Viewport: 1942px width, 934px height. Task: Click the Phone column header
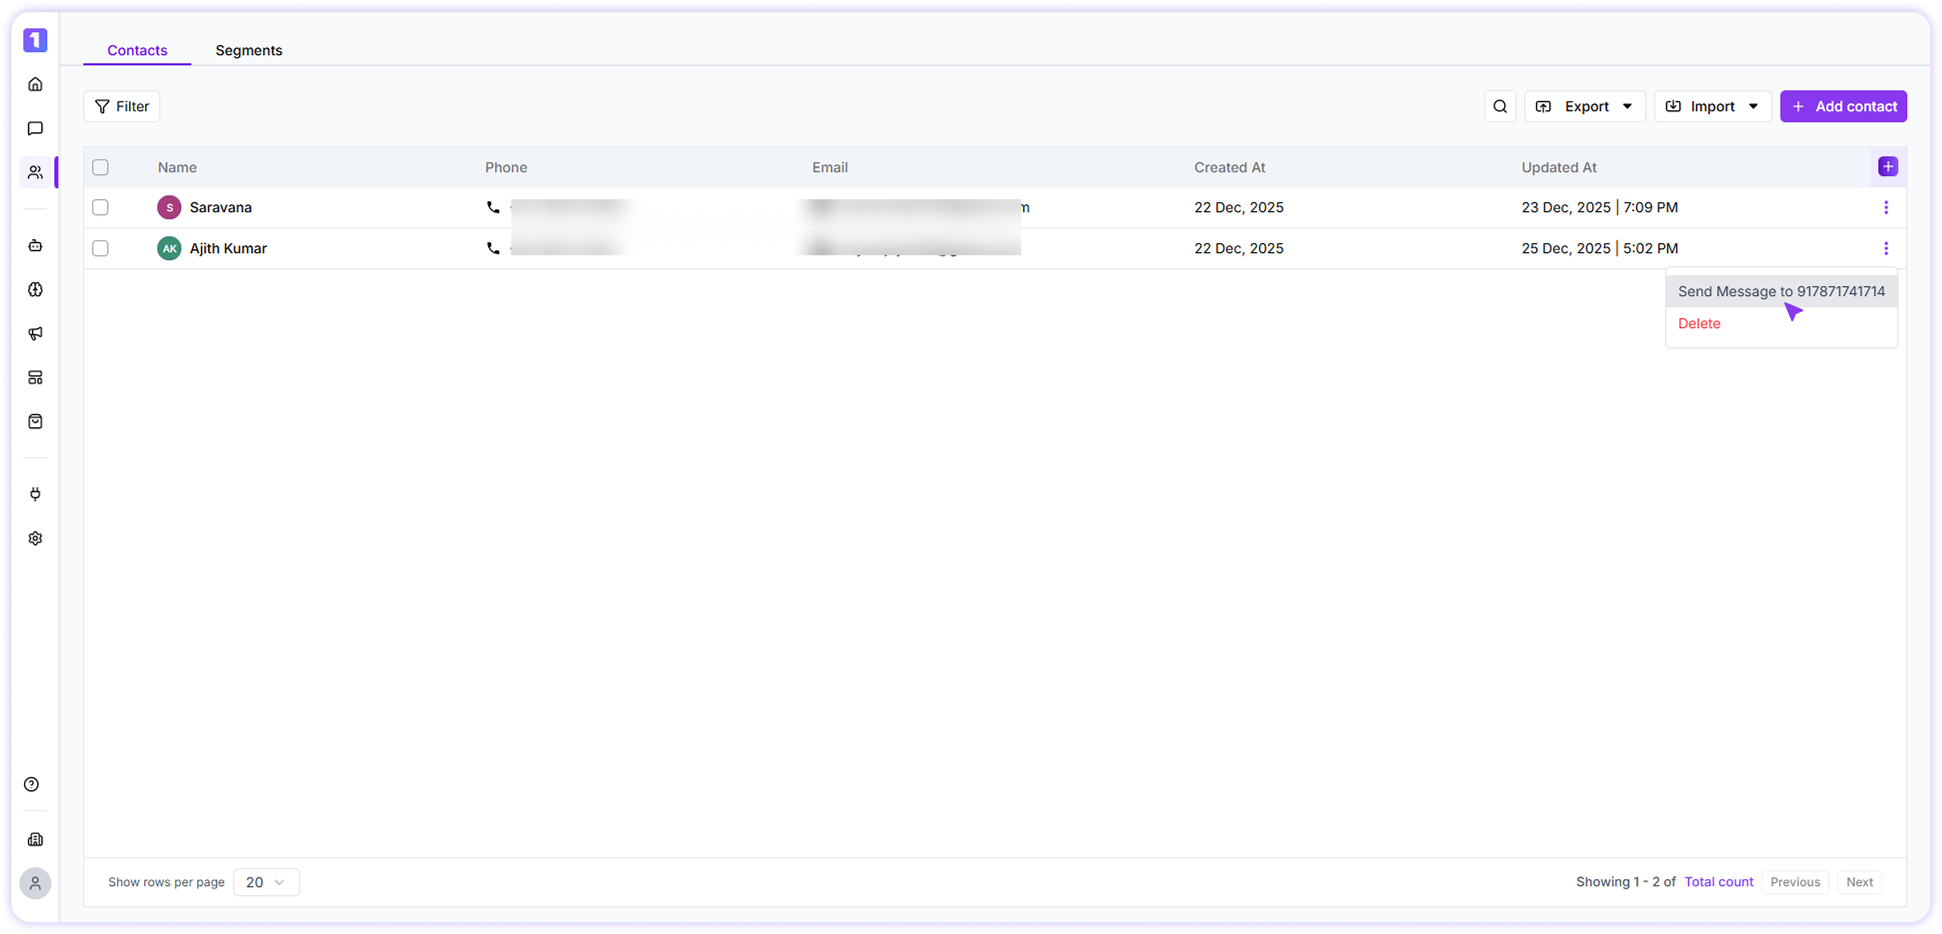click(x=506, y=168)
